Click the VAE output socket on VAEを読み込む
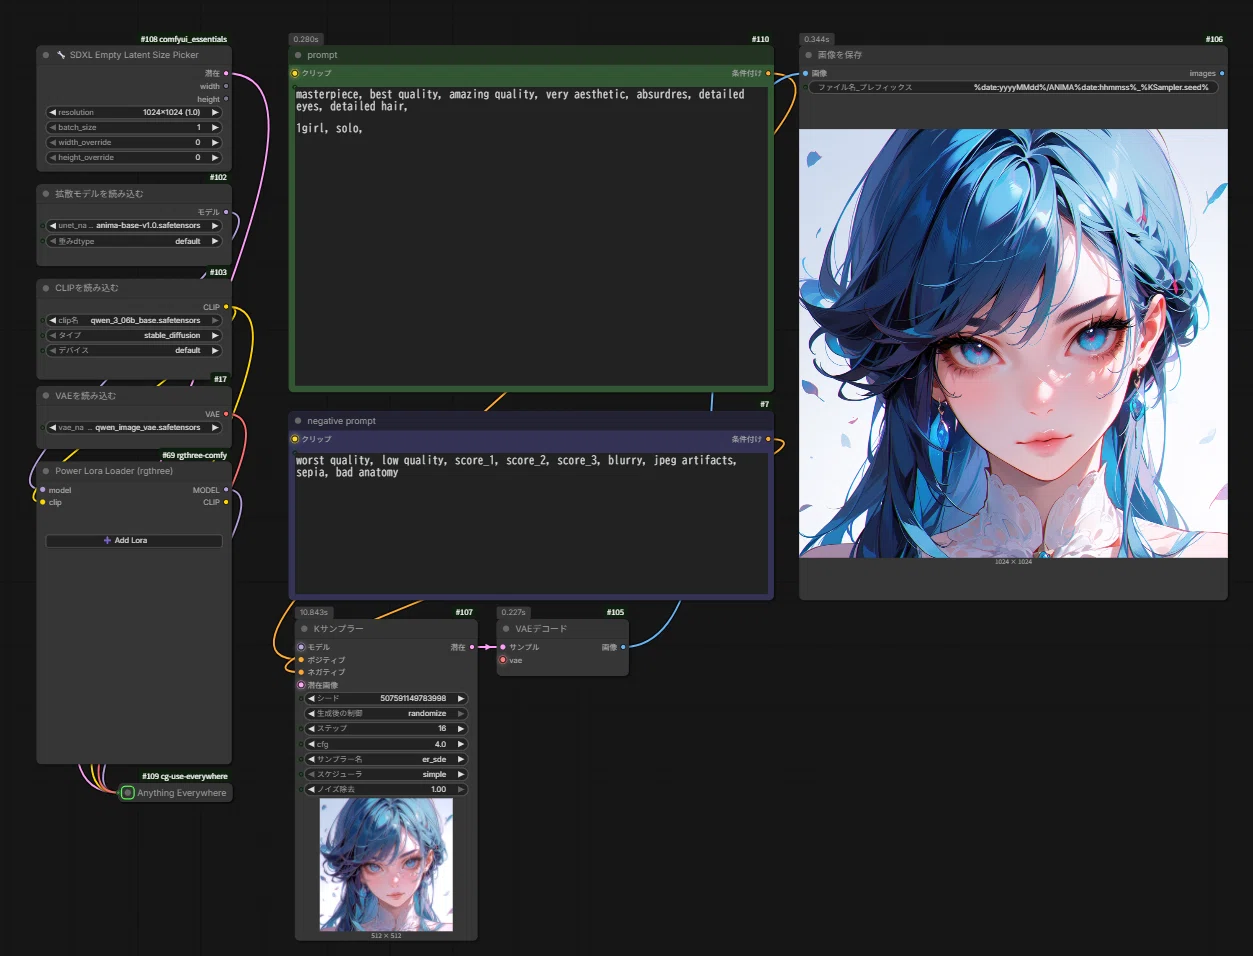 [x=226, y=414]
